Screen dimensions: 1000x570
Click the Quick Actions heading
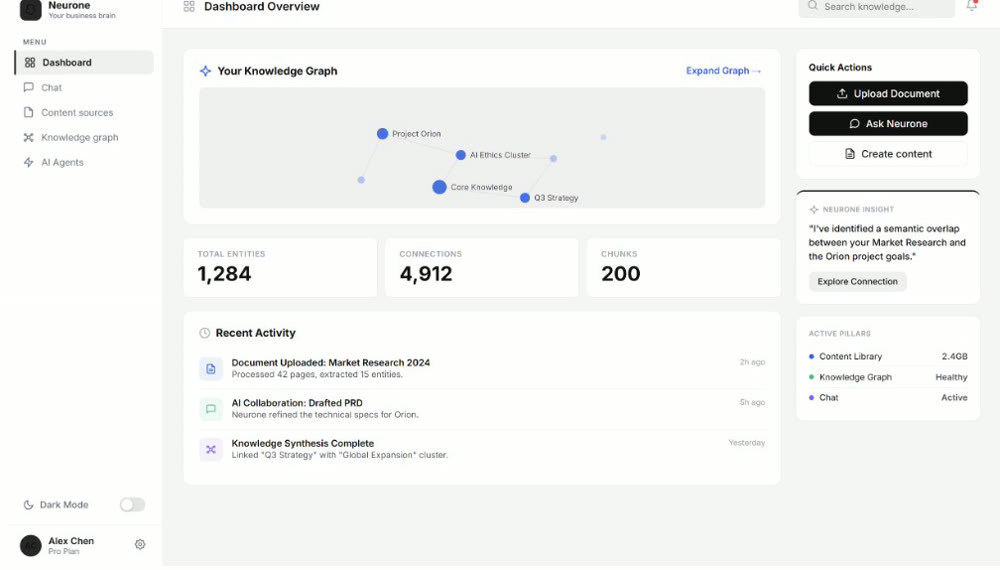tap(840, 67)
